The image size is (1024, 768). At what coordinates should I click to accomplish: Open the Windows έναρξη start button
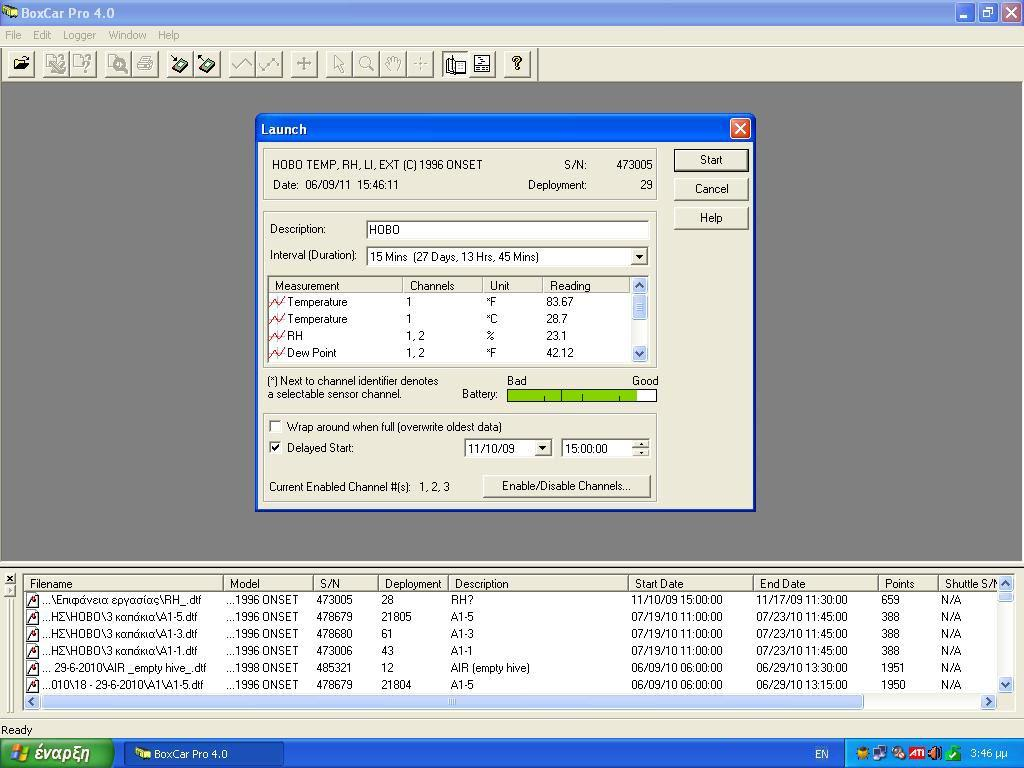[x=57, y=754]
